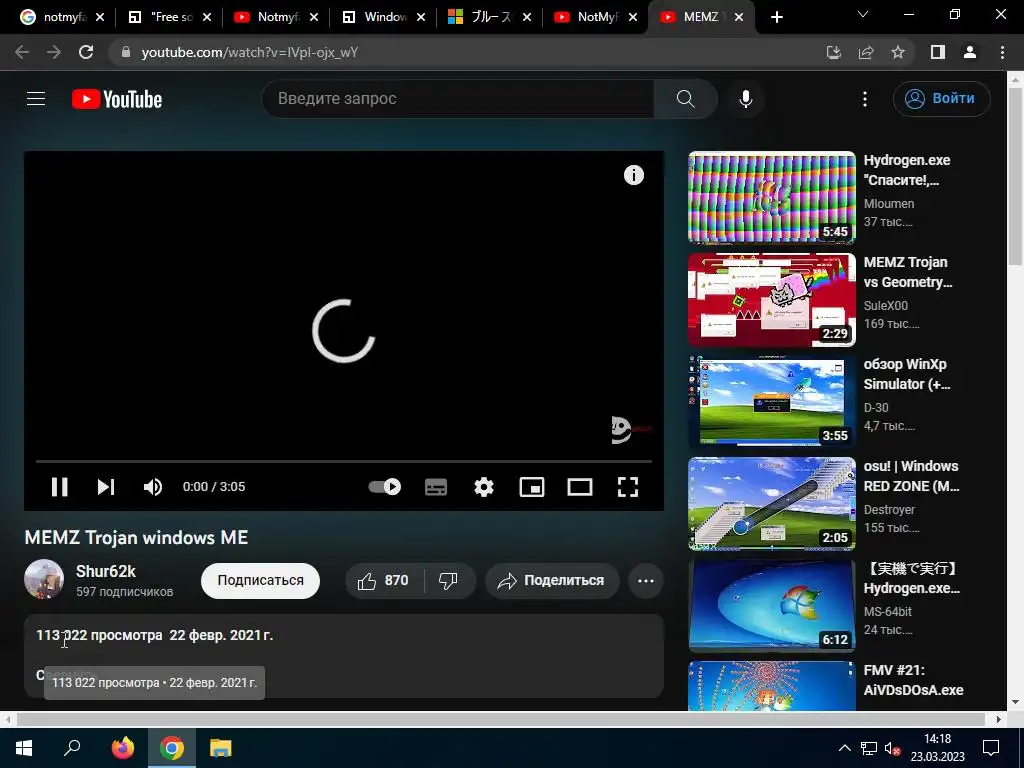The width and height of the screenshot is (1024, 768).
Task: Dislike the video
Action: point(449,581)
